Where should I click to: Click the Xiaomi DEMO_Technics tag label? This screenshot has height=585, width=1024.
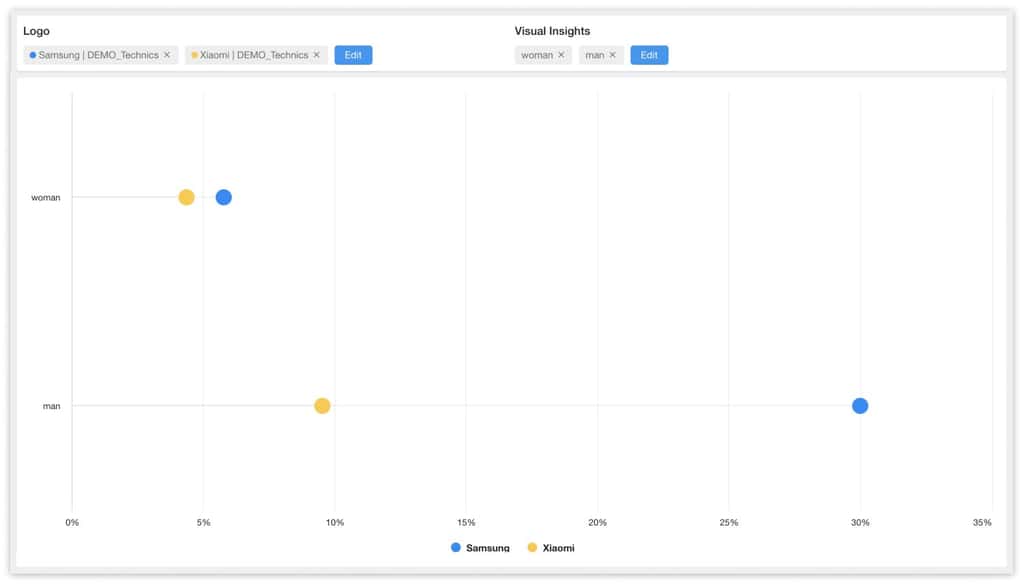point(254,55)
